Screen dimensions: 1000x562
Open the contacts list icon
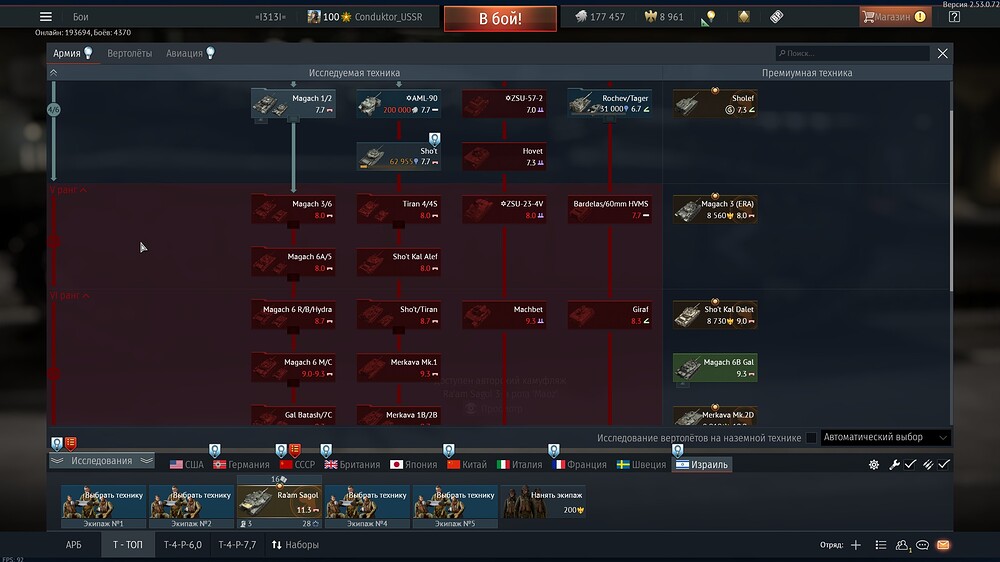pos(903,545)
